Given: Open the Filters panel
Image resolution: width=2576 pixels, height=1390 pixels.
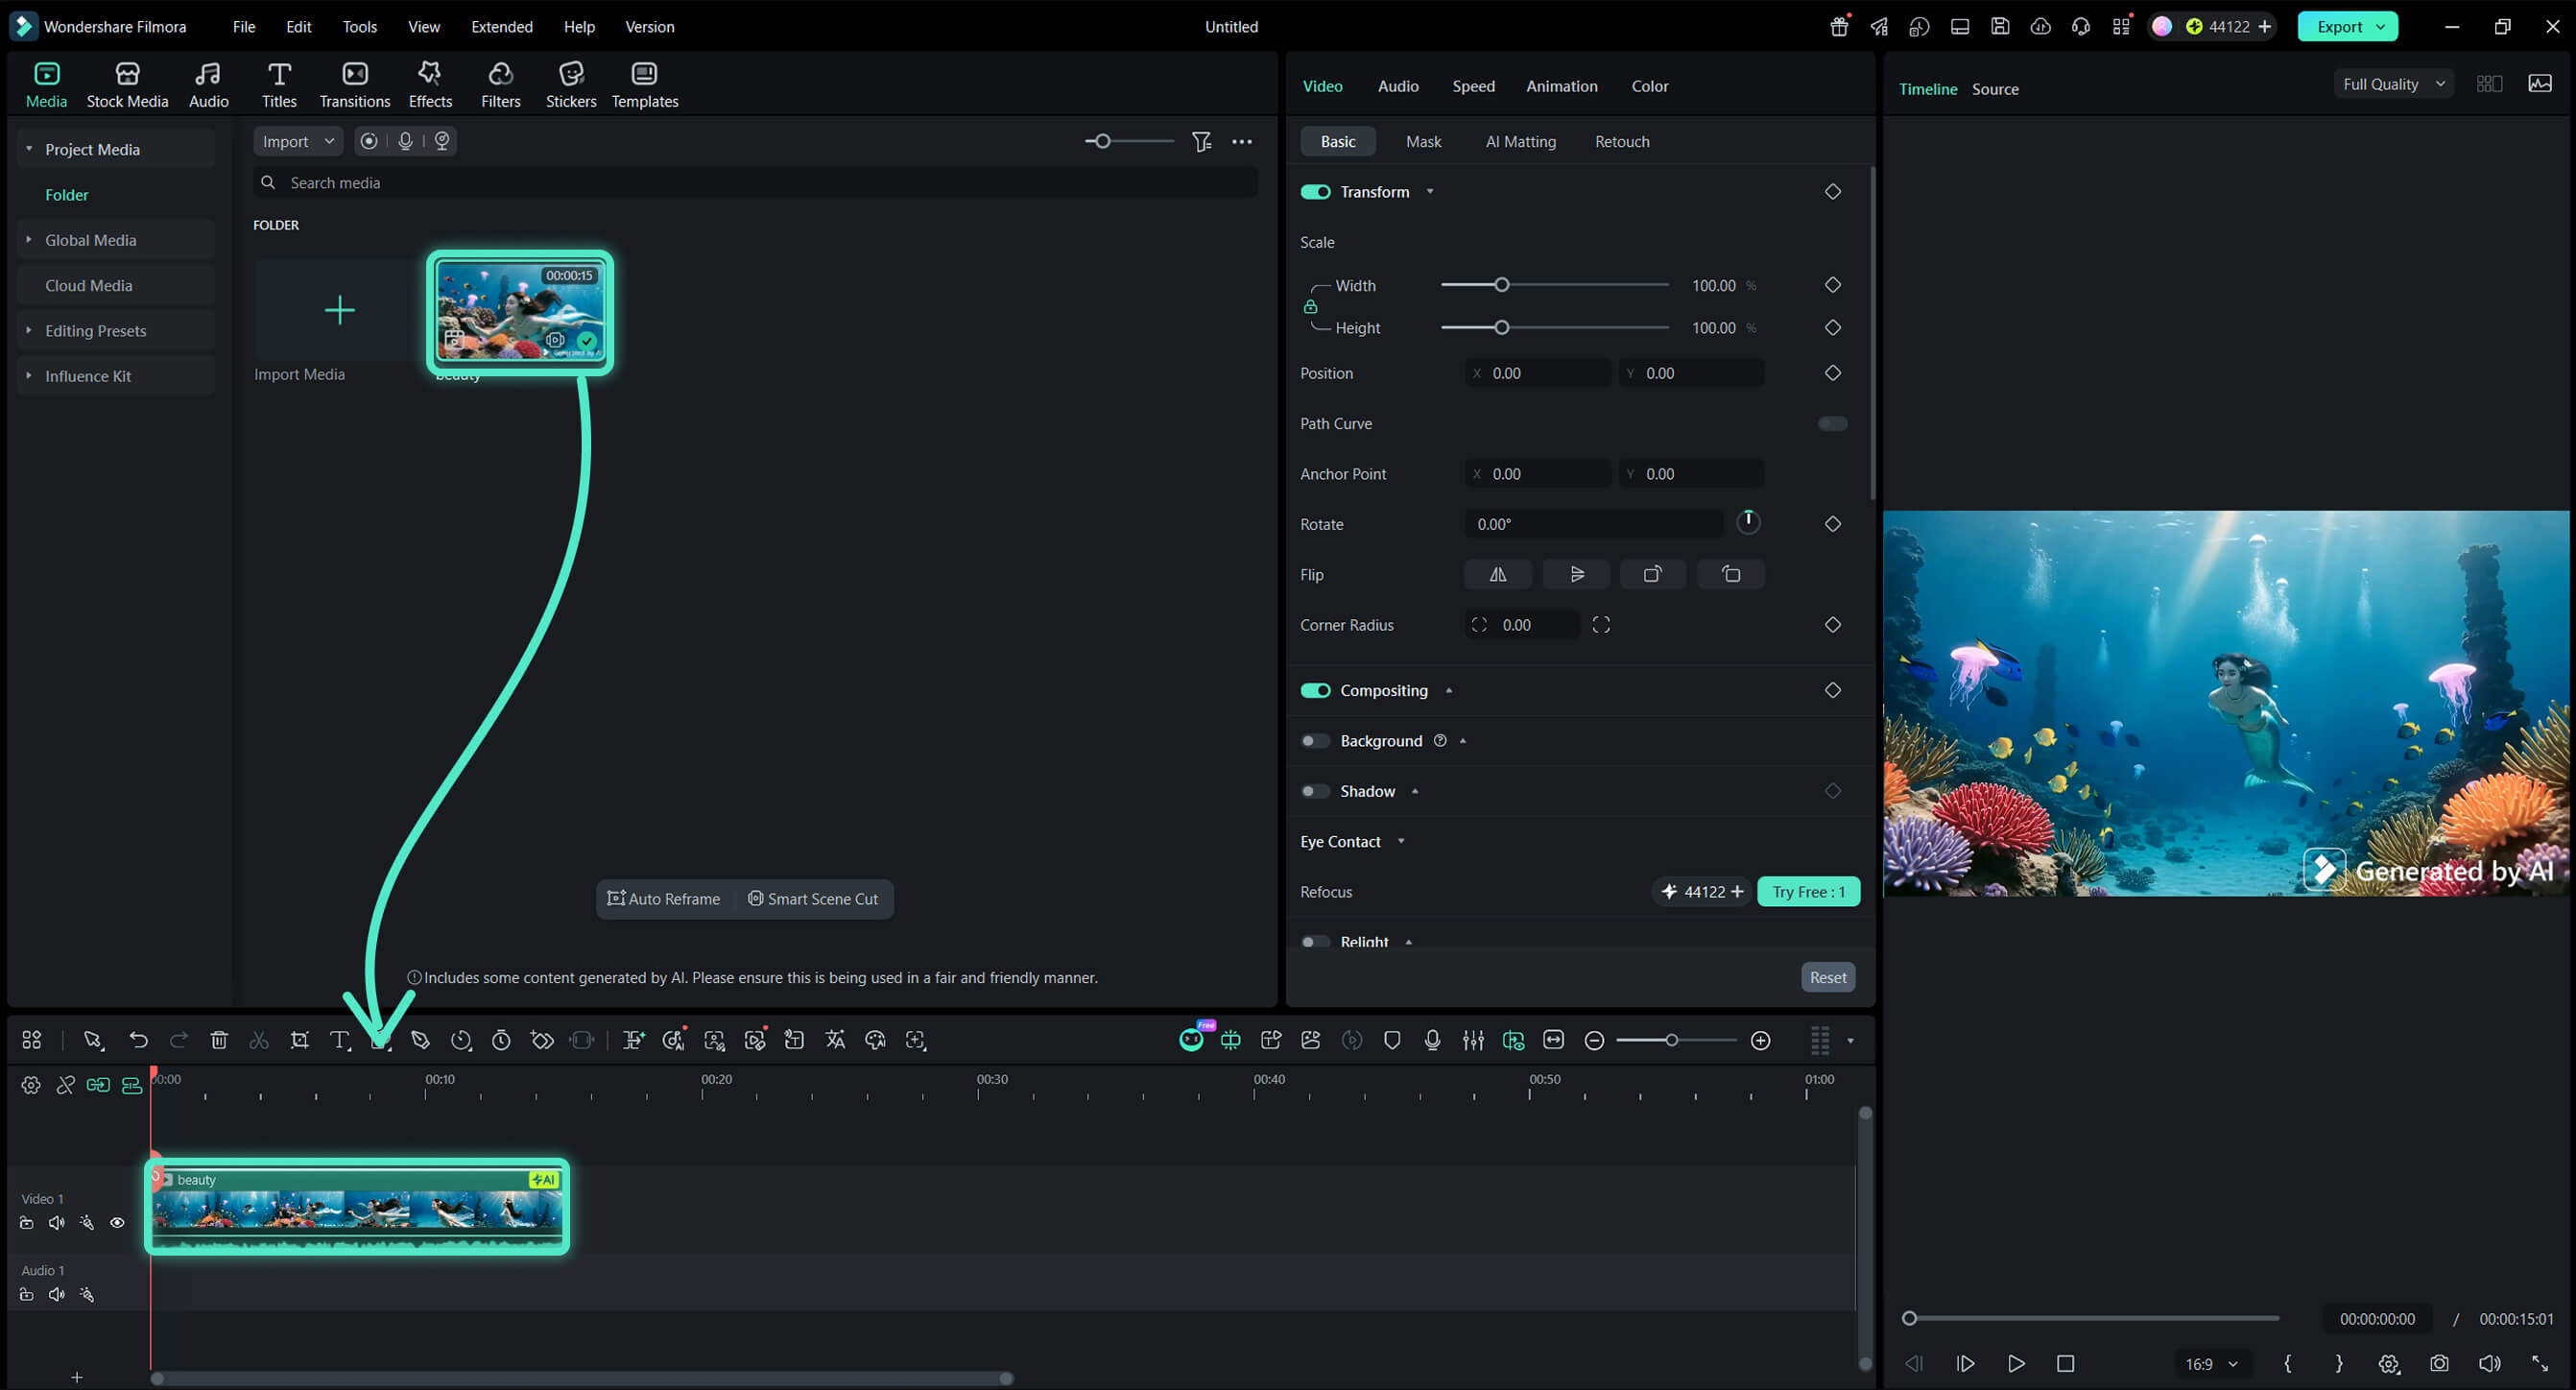Looking at the screenshot, I should [x=500, y=85].
